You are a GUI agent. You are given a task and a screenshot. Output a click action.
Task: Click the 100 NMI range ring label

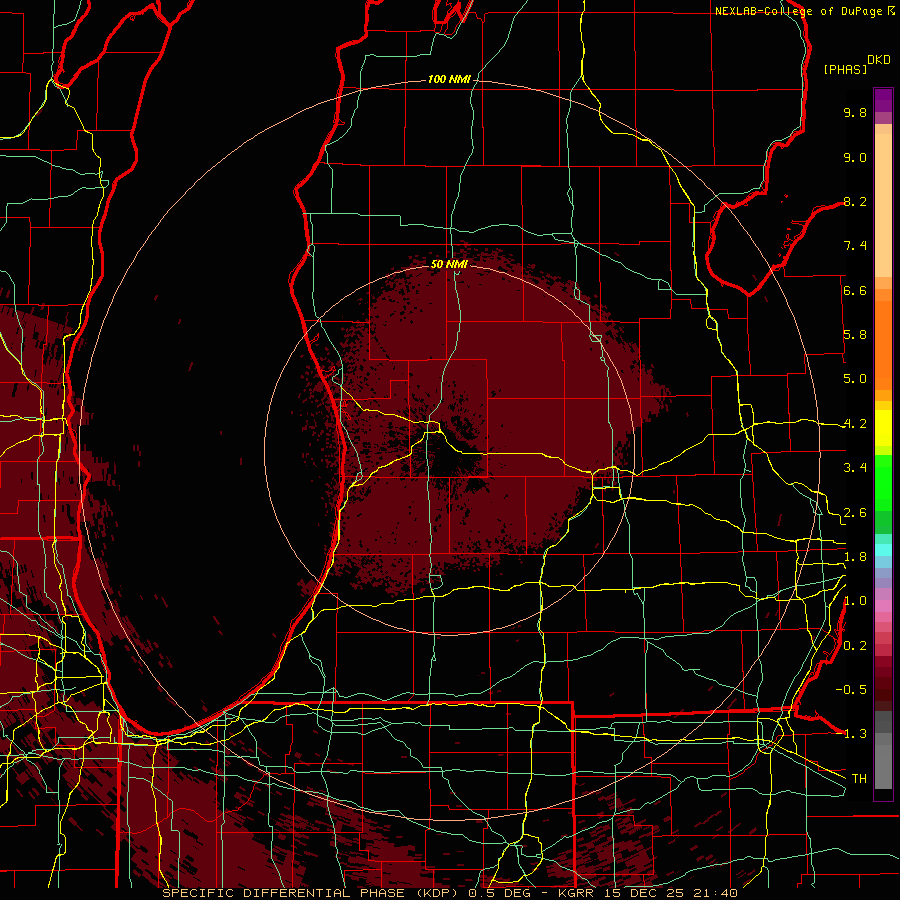pos(449,79)
